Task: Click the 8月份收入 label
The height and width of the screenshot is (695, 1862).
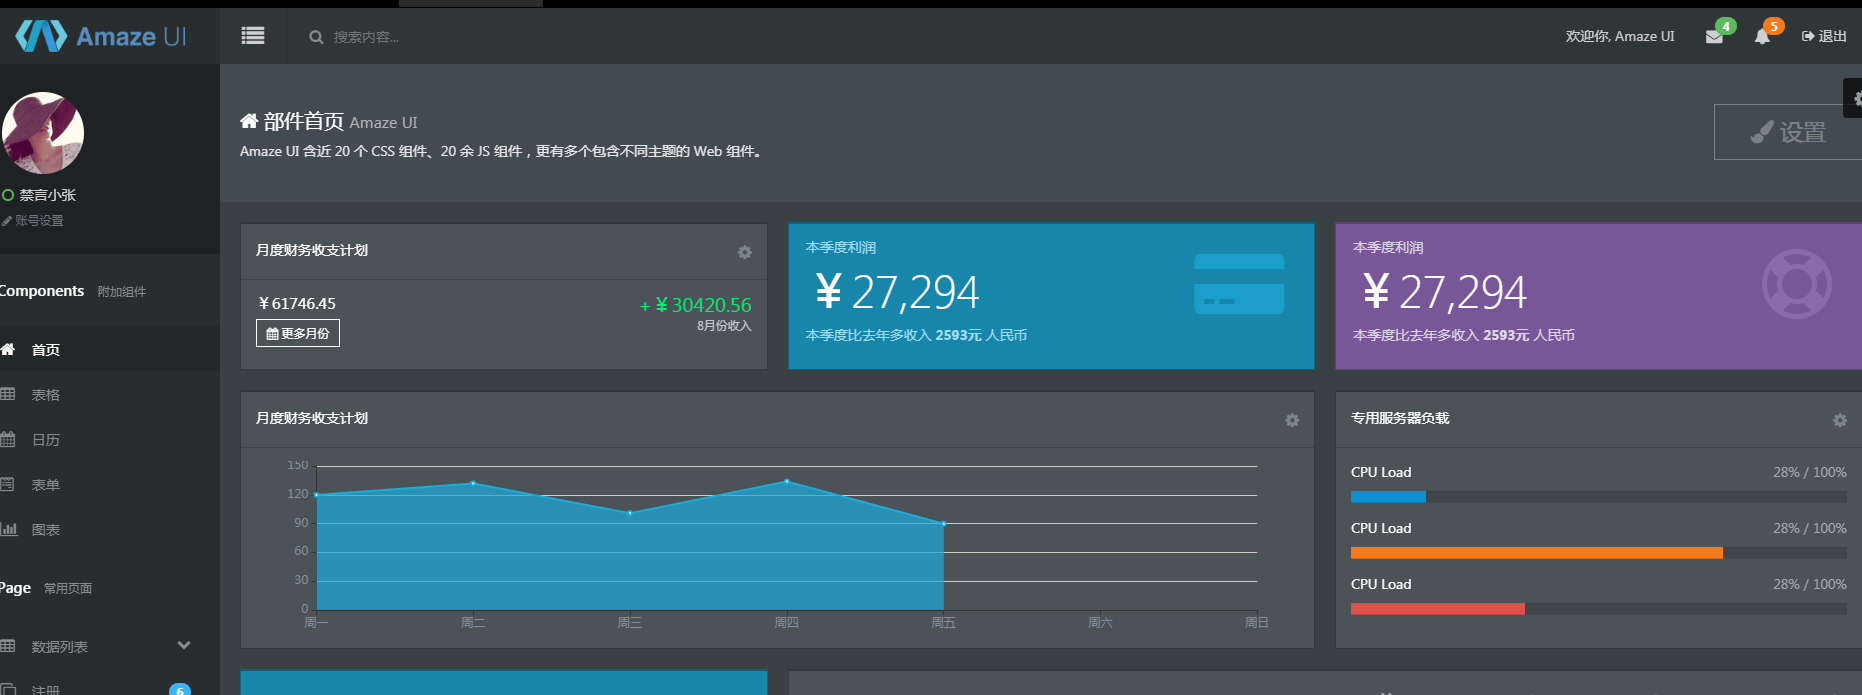Action: click(724, 326)
